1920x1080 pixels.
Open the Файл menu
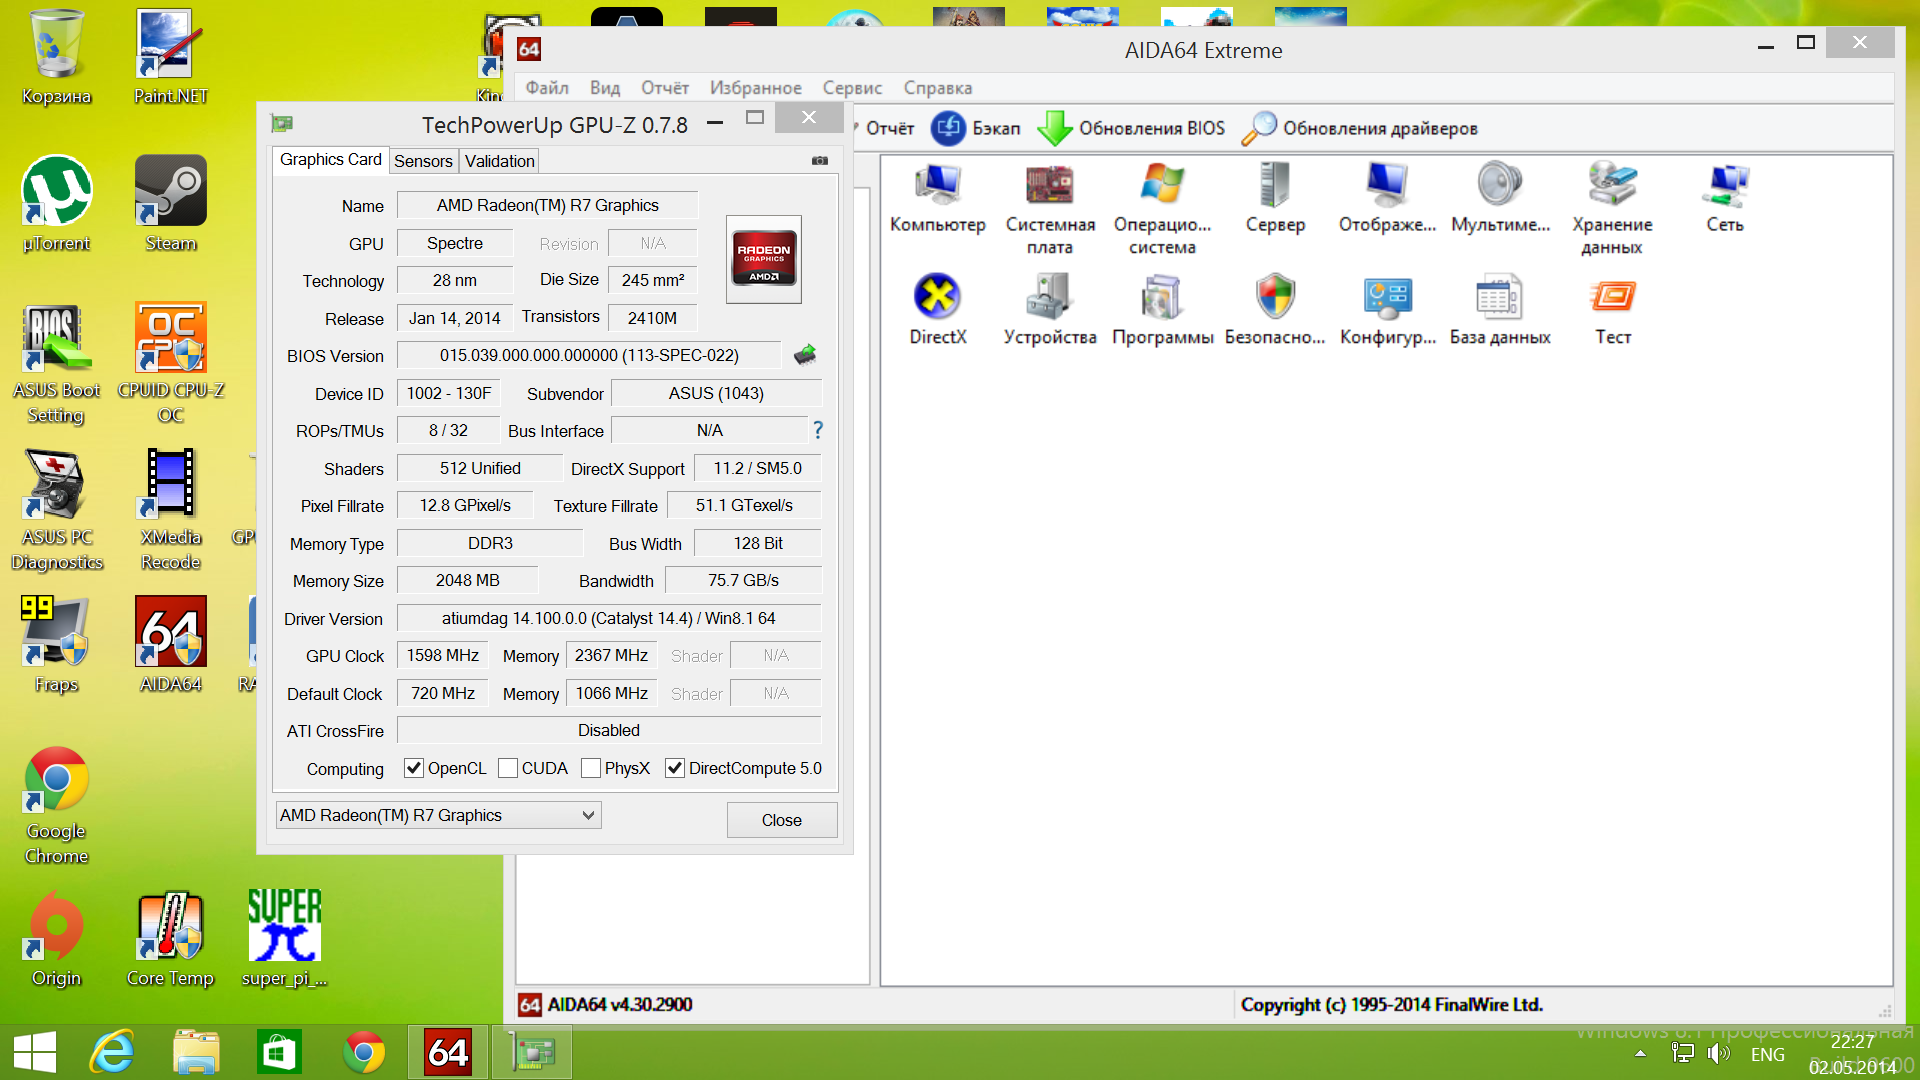547,88
